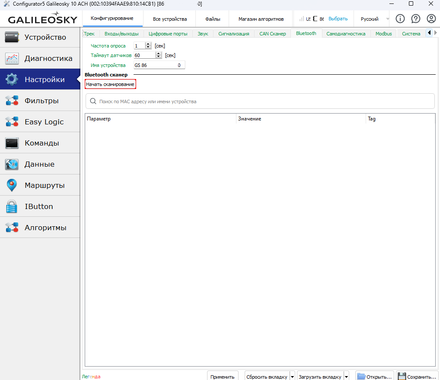This screenshot has height=380, width=440.
Task: Open the Трек settings tab
Action: coord(89,34)
